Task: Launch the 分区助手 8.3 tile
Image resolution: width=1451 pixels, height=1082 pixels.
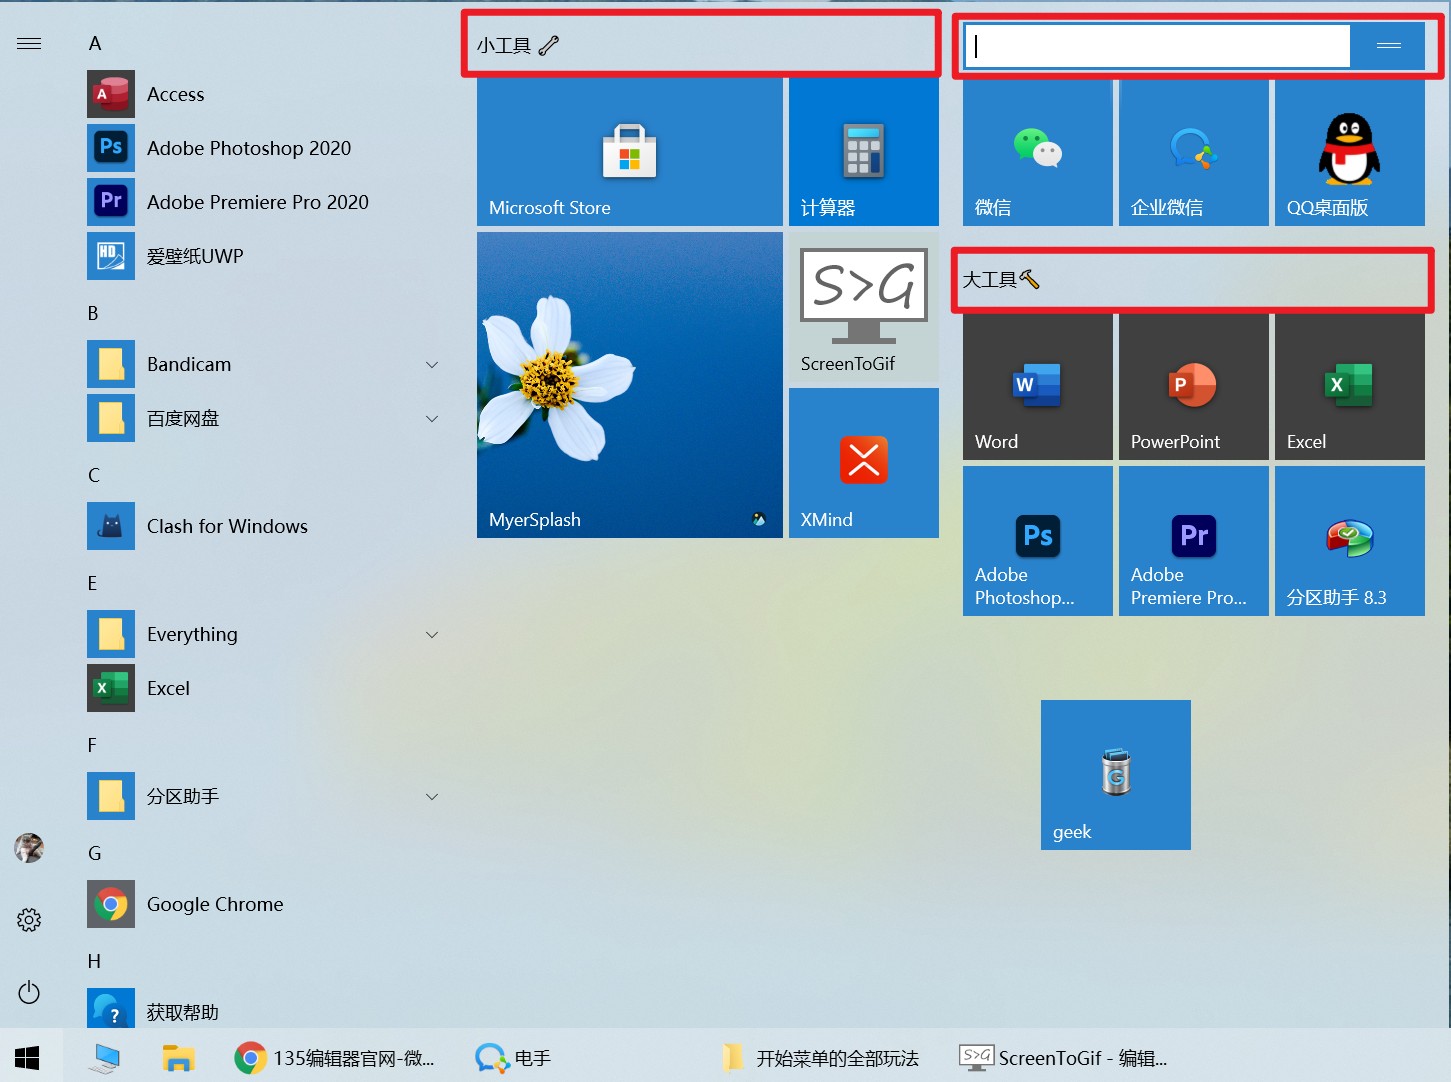Action: (x=1350, y=541)
